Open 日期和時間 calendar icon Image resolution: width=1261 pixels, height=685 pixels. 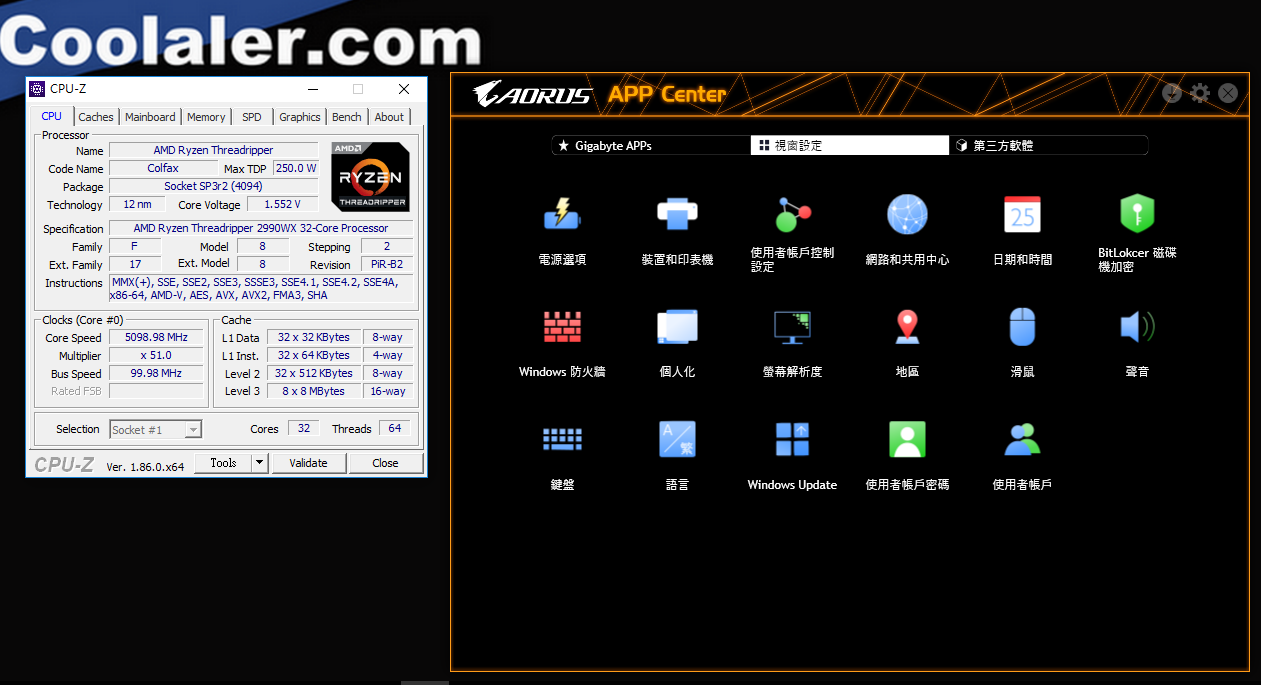pyautogui.click(x=1022, y=214)
